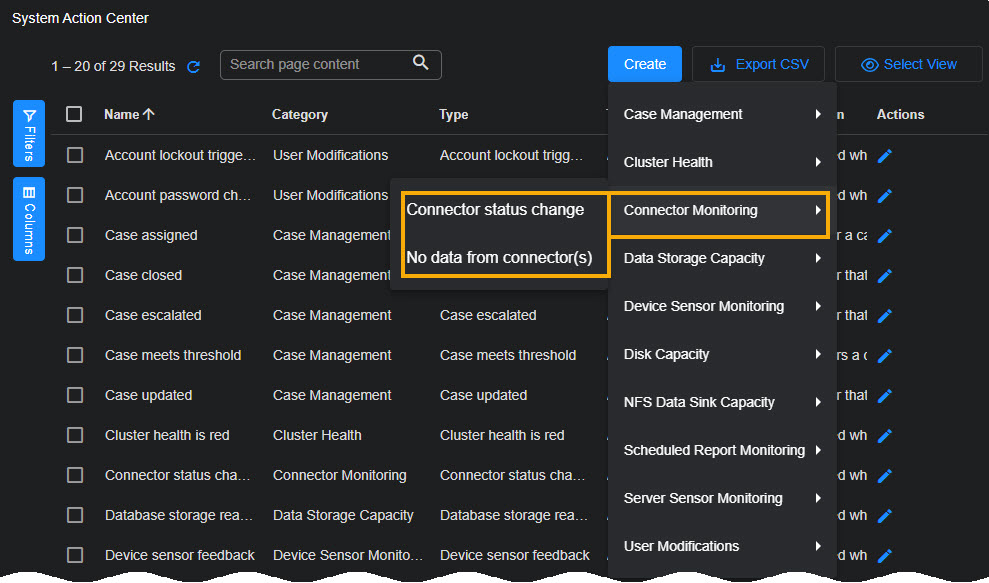
Task: Click the search magnifier icon
Action: pyautogui.click(x=421, y=64)
